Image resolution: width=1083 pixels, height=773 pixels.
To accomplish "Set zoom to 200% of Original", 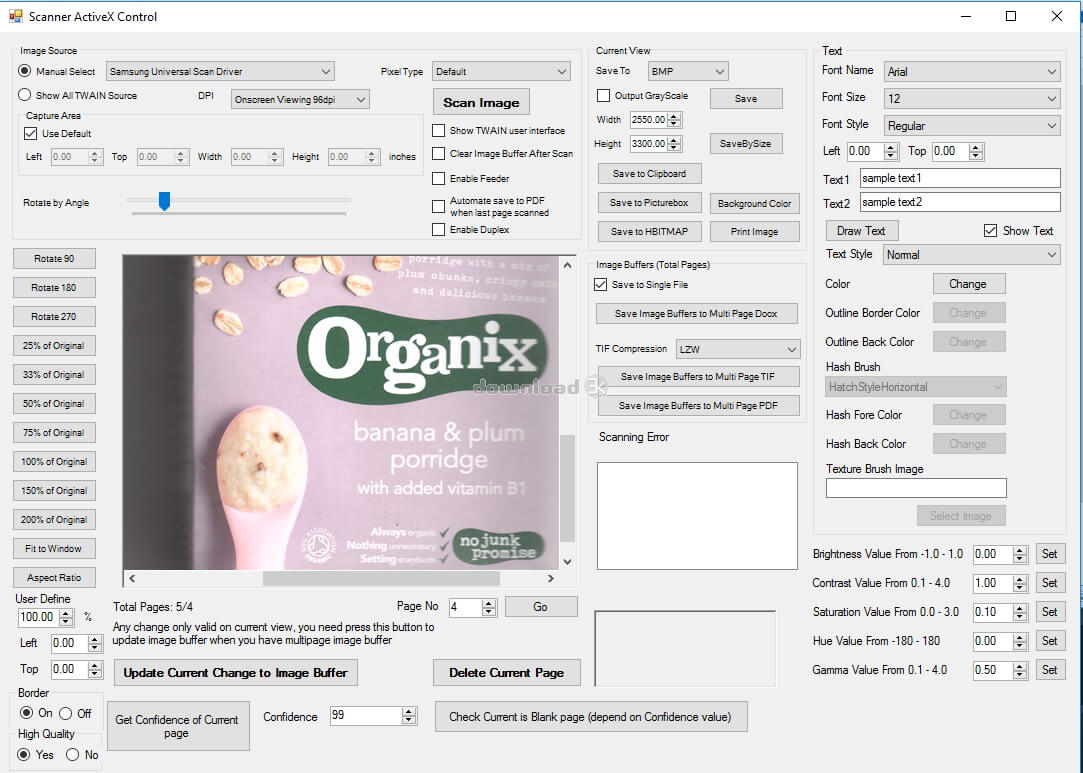I will [x=54, y=519].
